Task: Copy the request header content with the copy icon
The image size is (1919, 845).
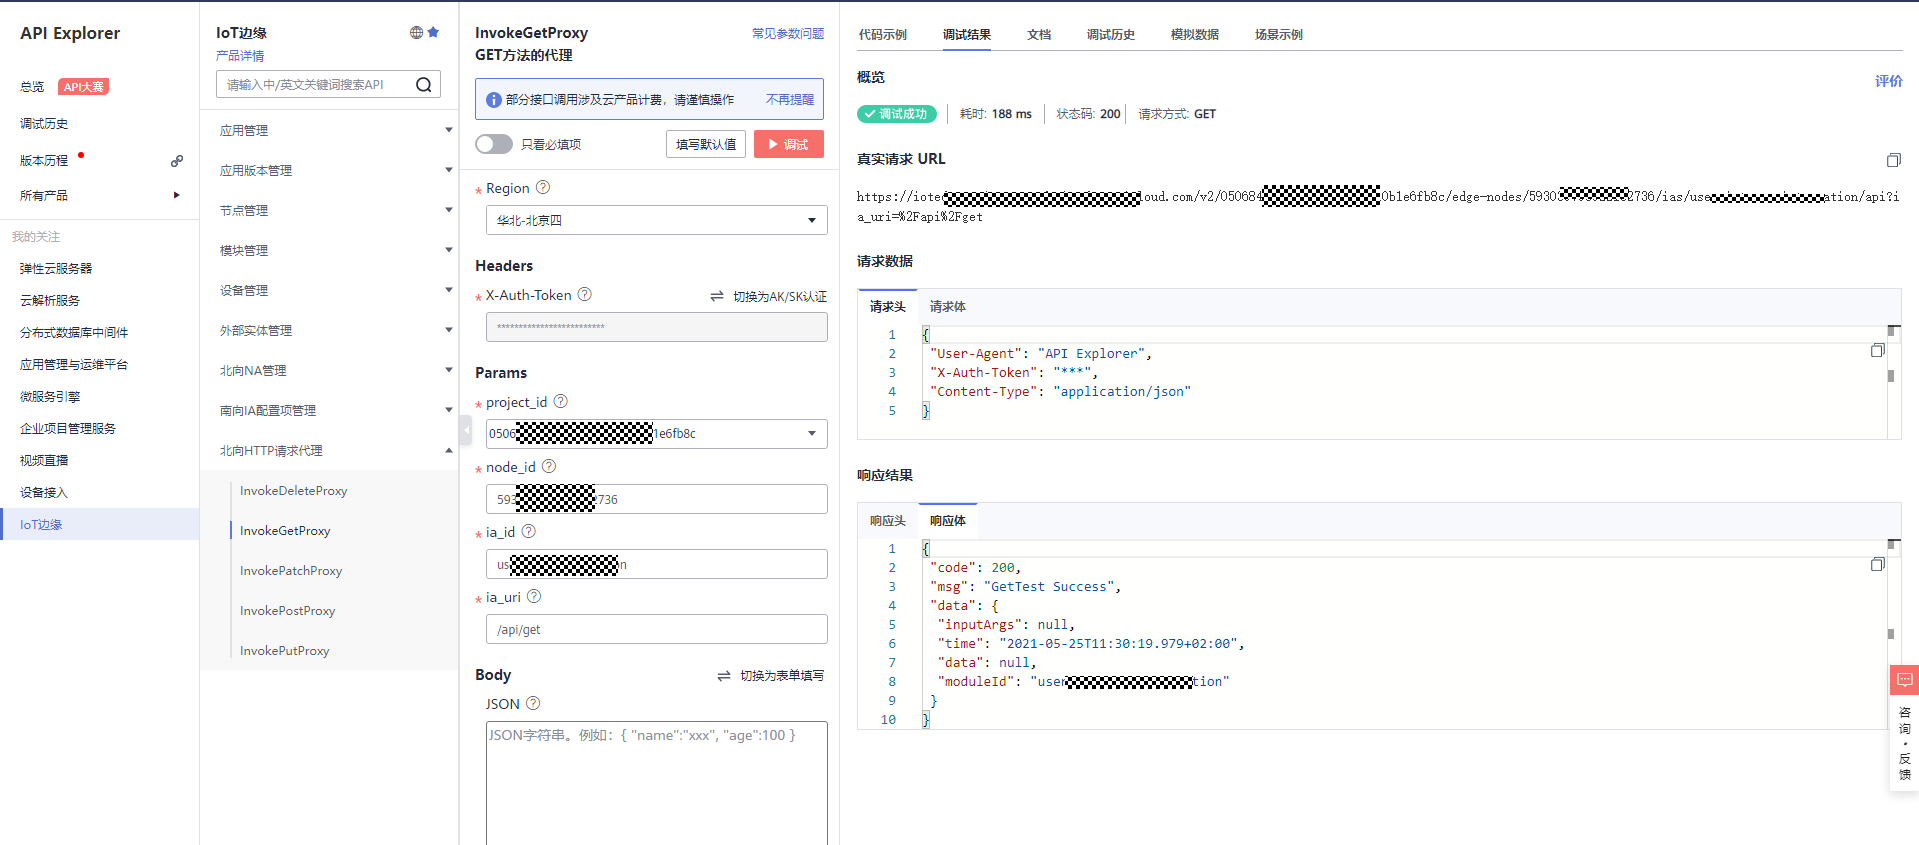Action: [1877, 350]
